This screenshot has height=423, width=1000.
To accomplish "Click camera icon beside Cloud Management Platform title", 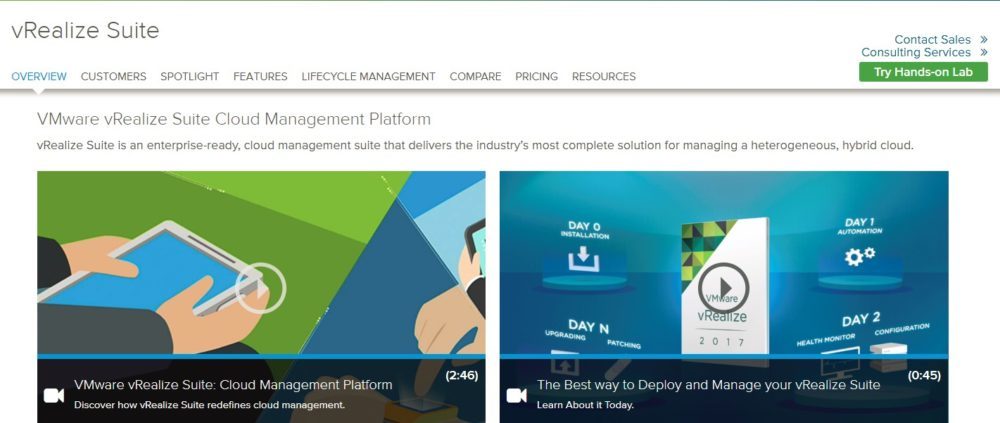I will point(54,395).
